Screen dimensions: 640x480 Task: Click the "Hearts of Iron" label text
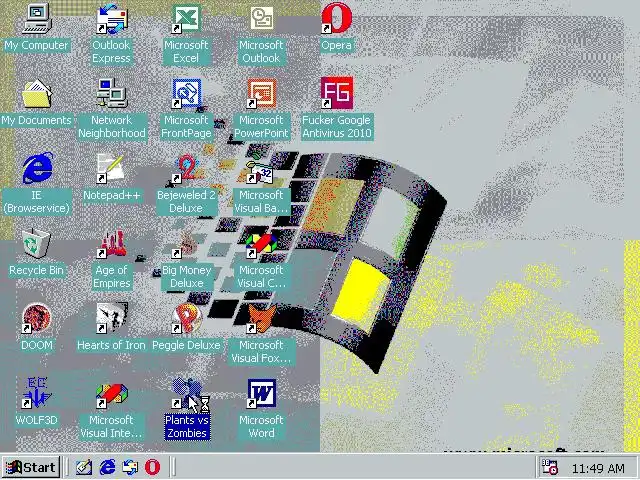111,345
